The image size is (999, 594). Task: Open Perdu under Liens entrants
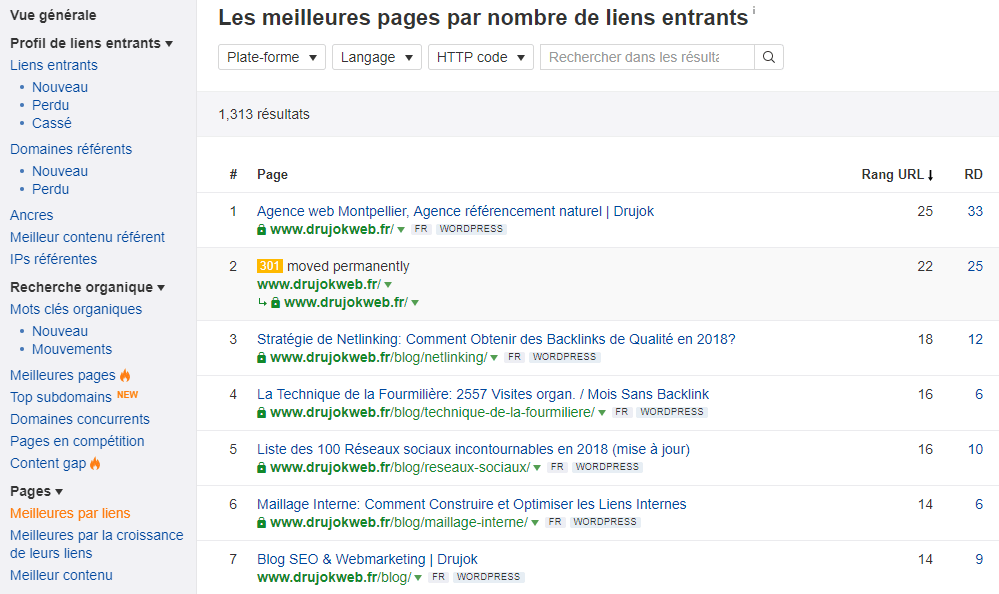[50, 105]
